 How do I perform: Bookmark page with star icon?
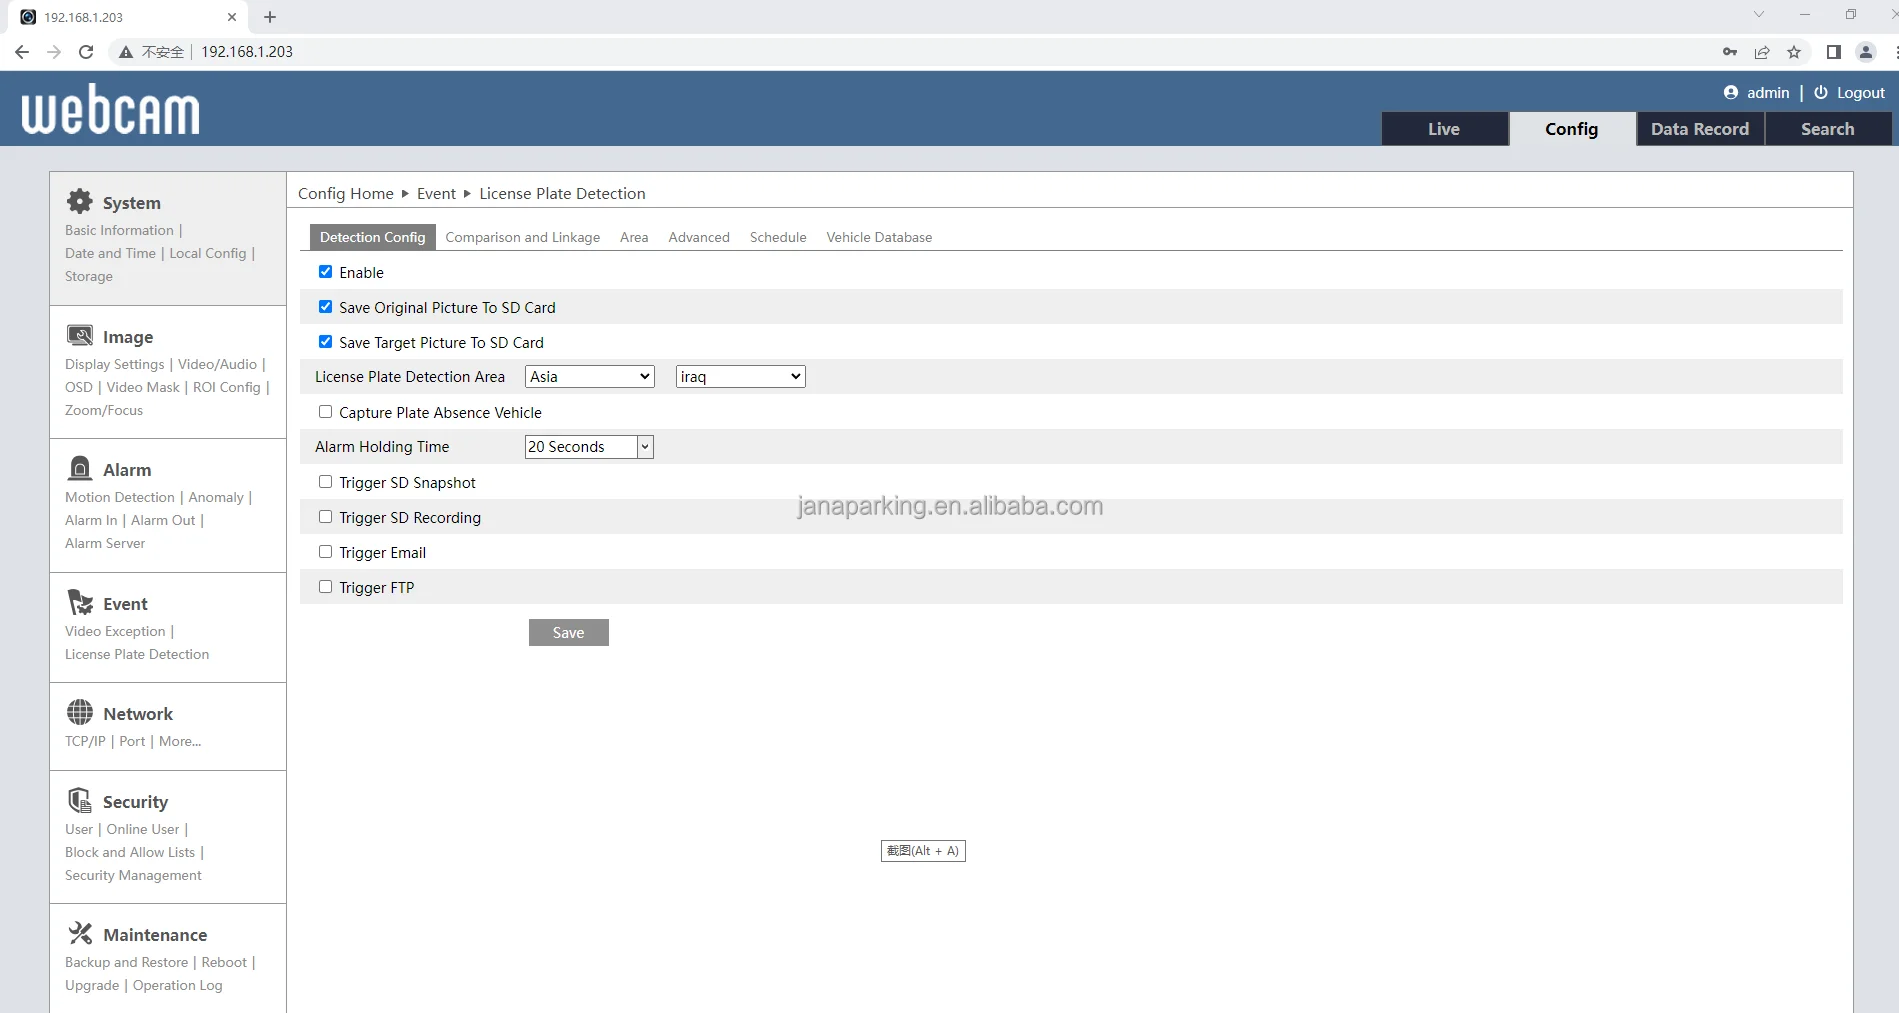(x=1794, y=52)
